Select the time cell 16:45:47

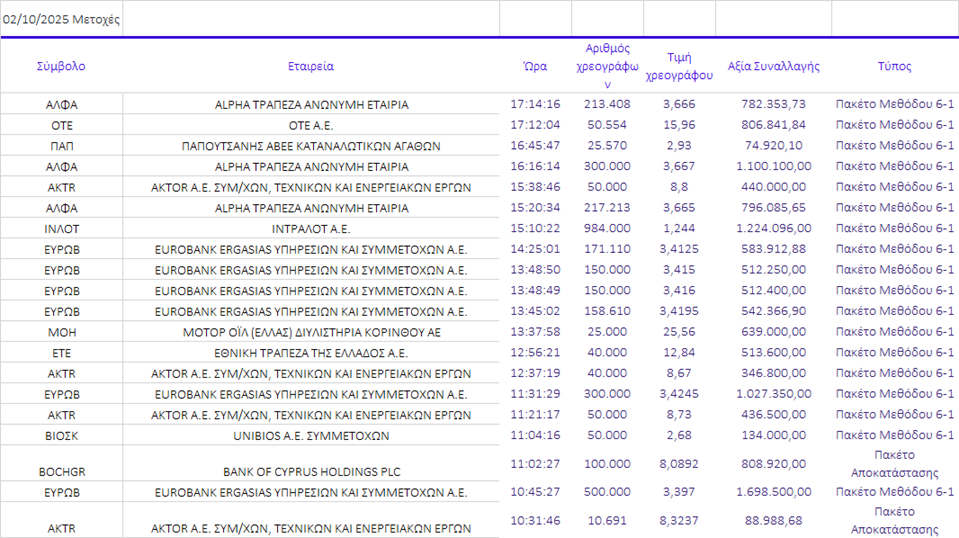pos(535,146)
